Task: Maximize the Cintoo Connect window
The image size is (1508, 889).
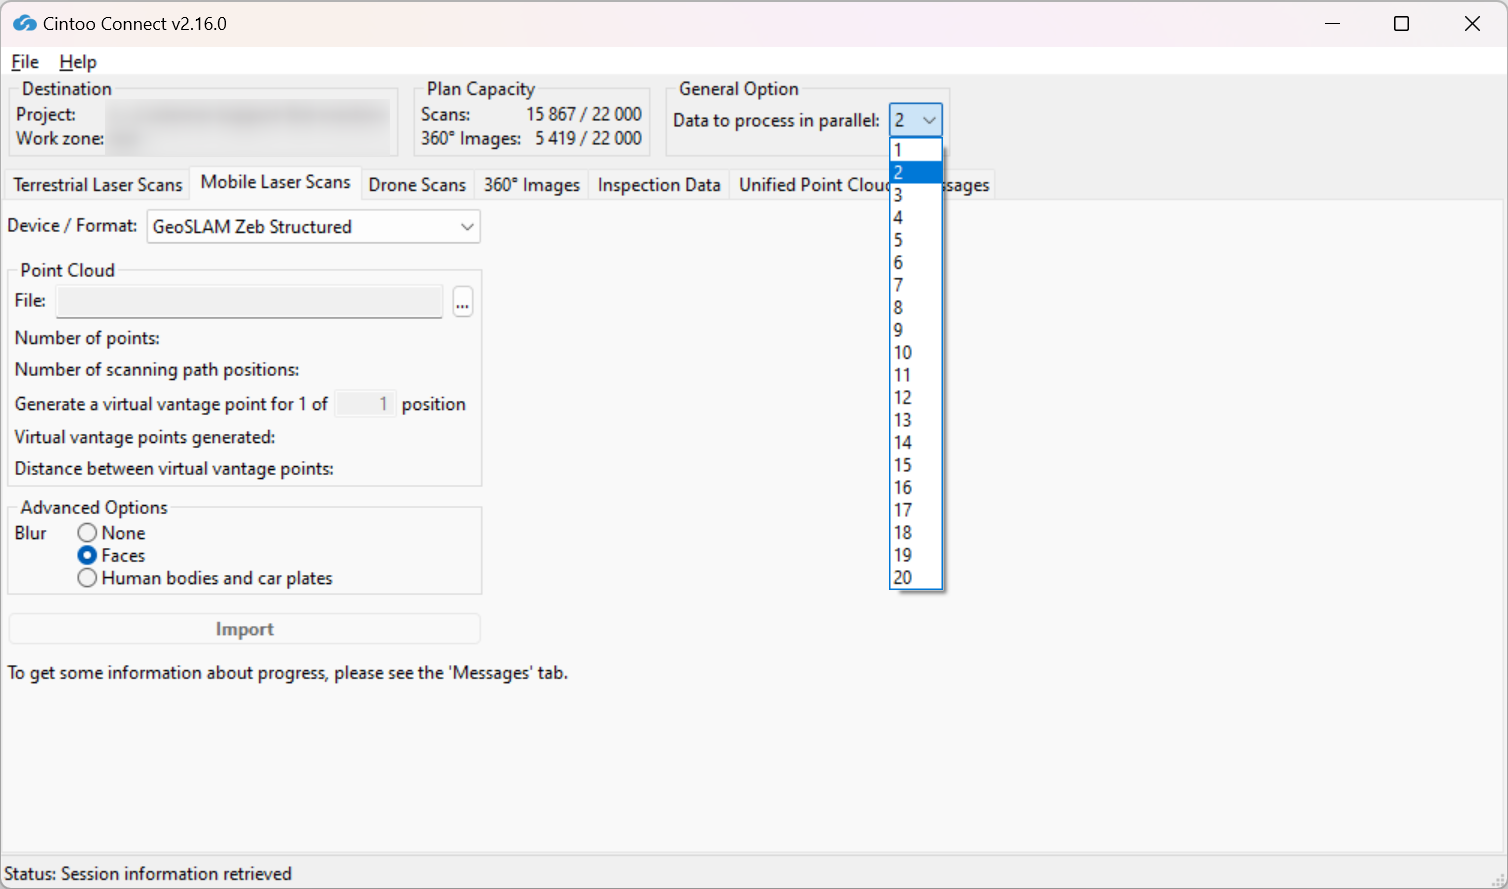Action: (1402, 23)
